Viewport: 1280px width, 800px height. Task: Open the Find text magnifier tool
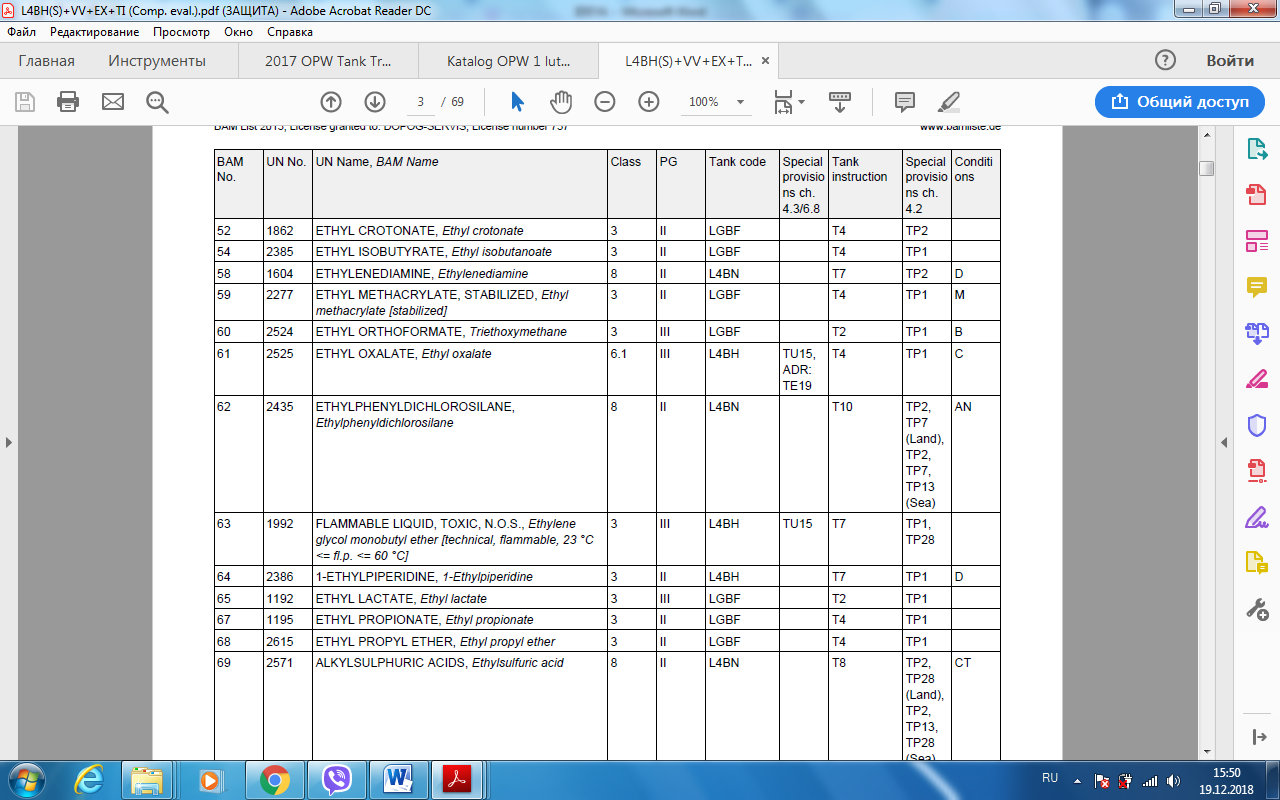tap(157, 101)
